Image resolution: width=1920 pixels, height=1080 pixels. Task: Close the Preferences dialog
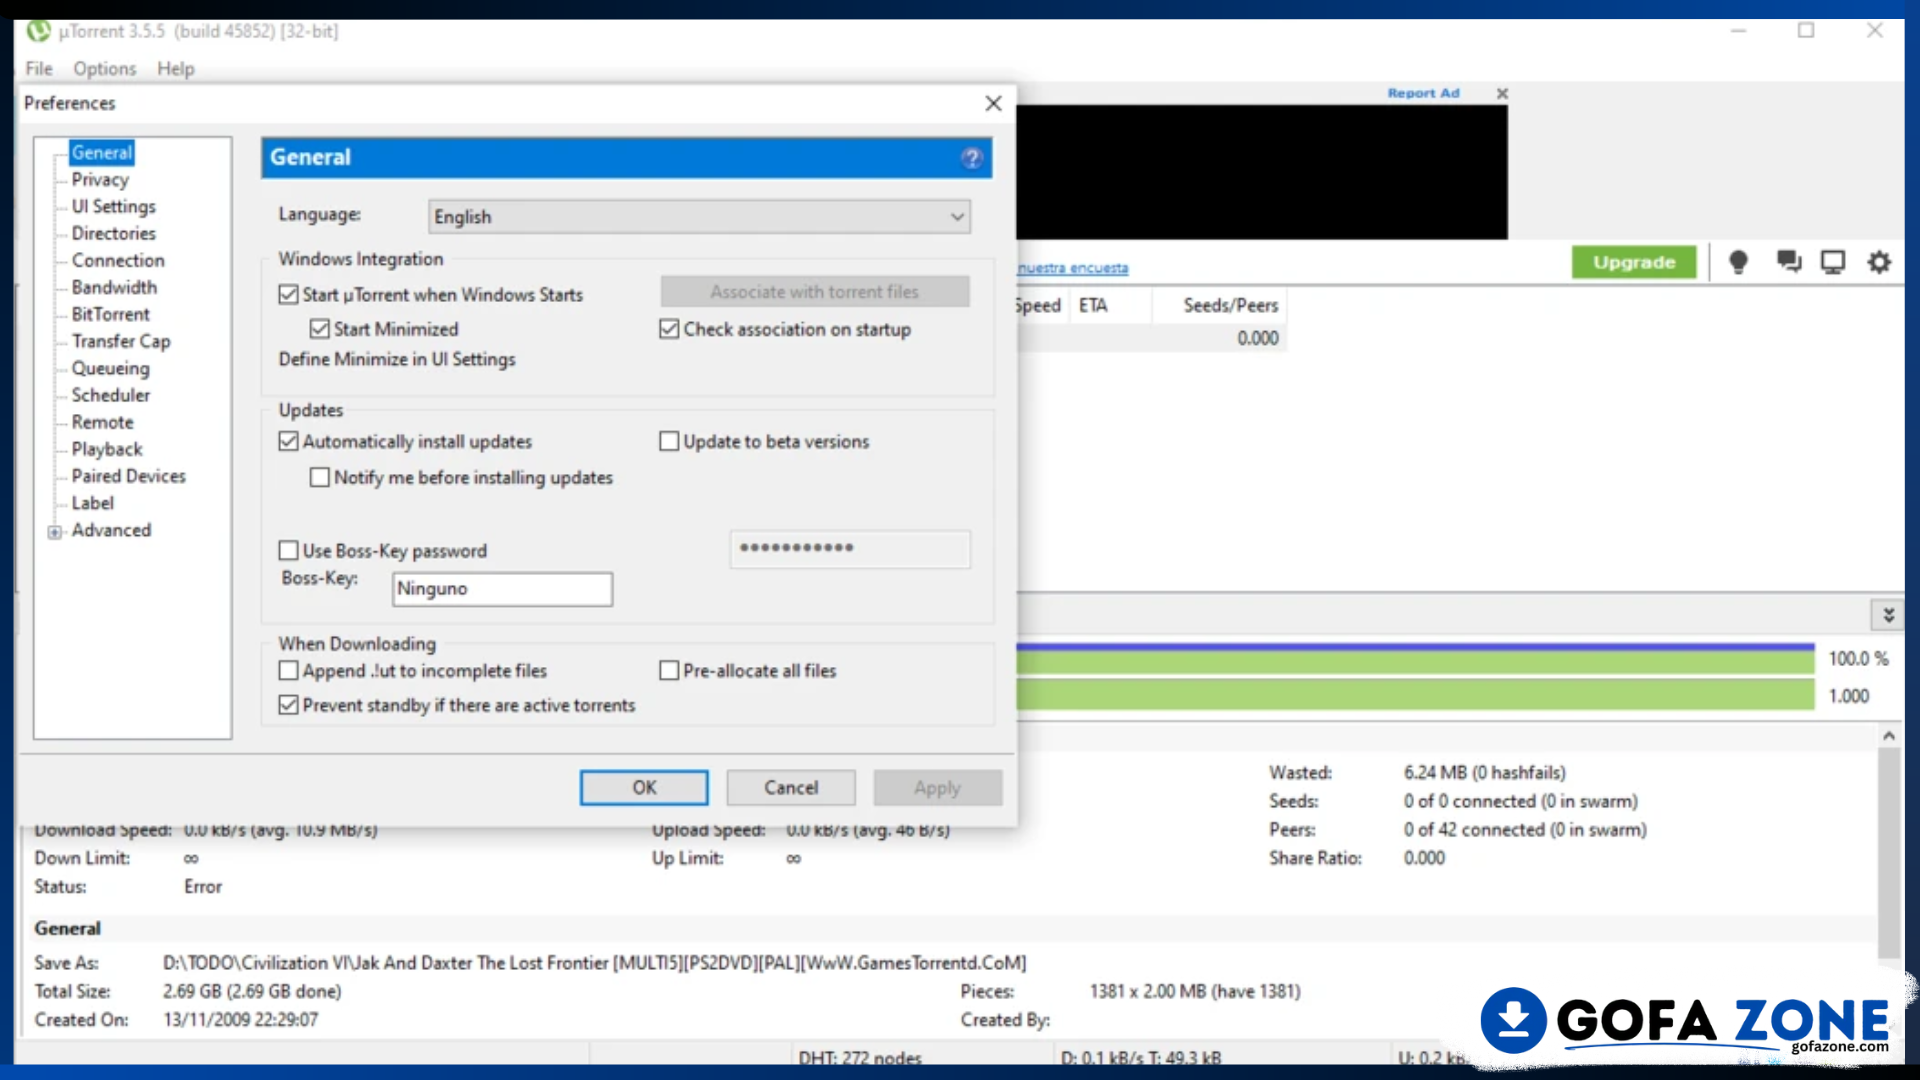[x=993, y=103]
